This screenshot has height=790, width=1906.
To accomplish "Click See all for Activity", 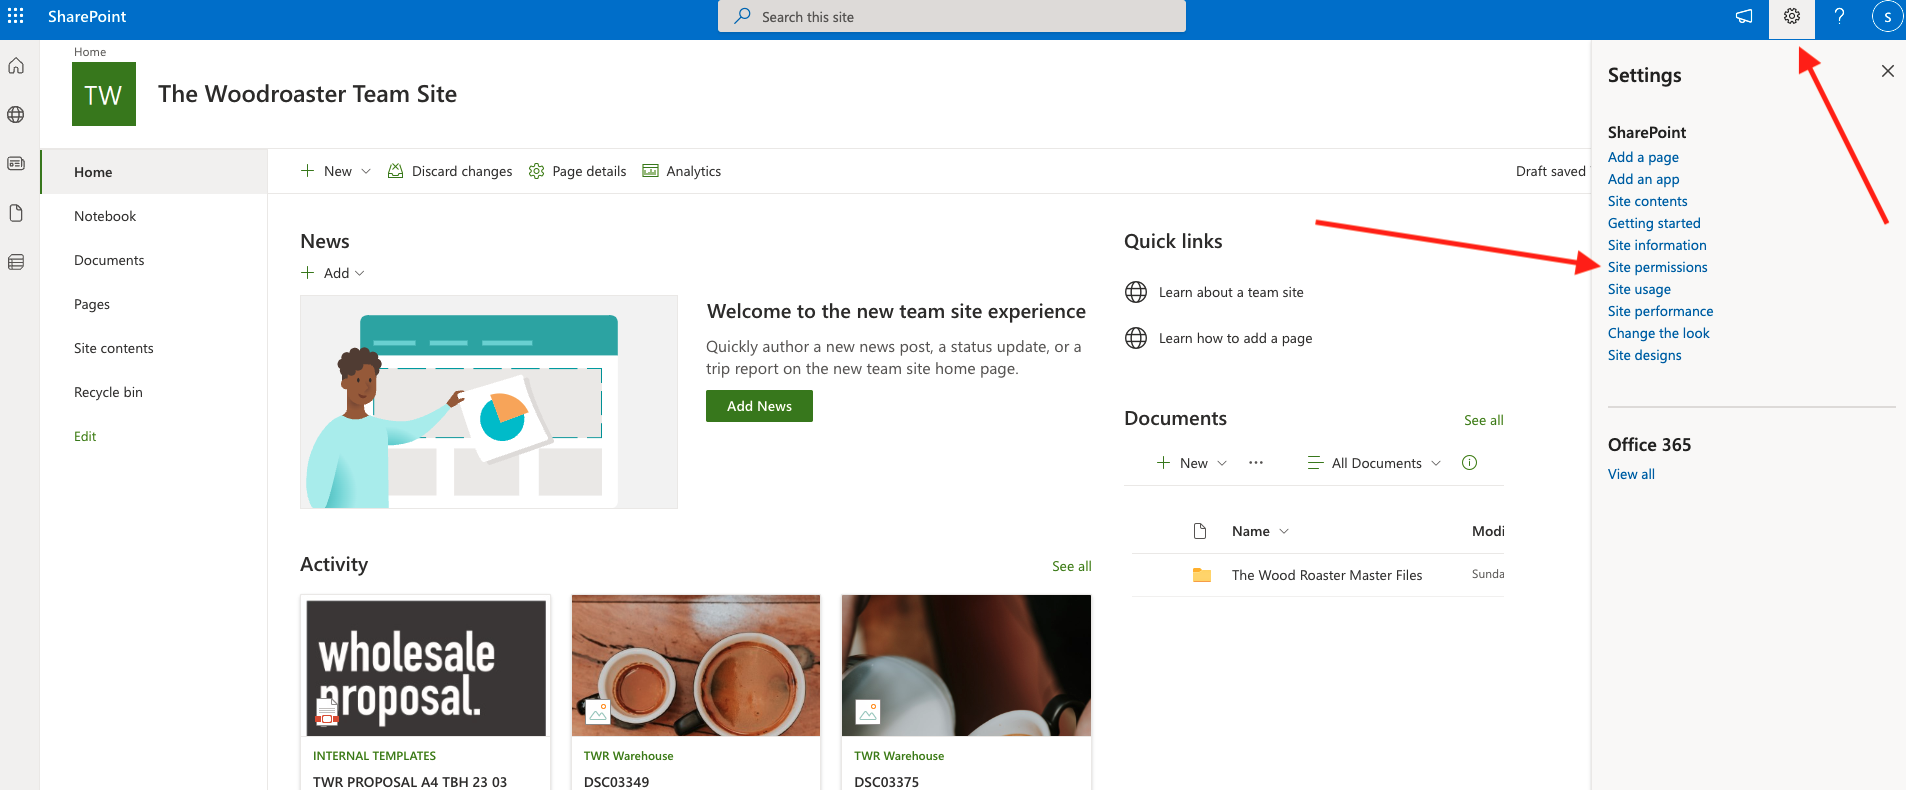I will pyautogui.click(x=1071, y=566).
